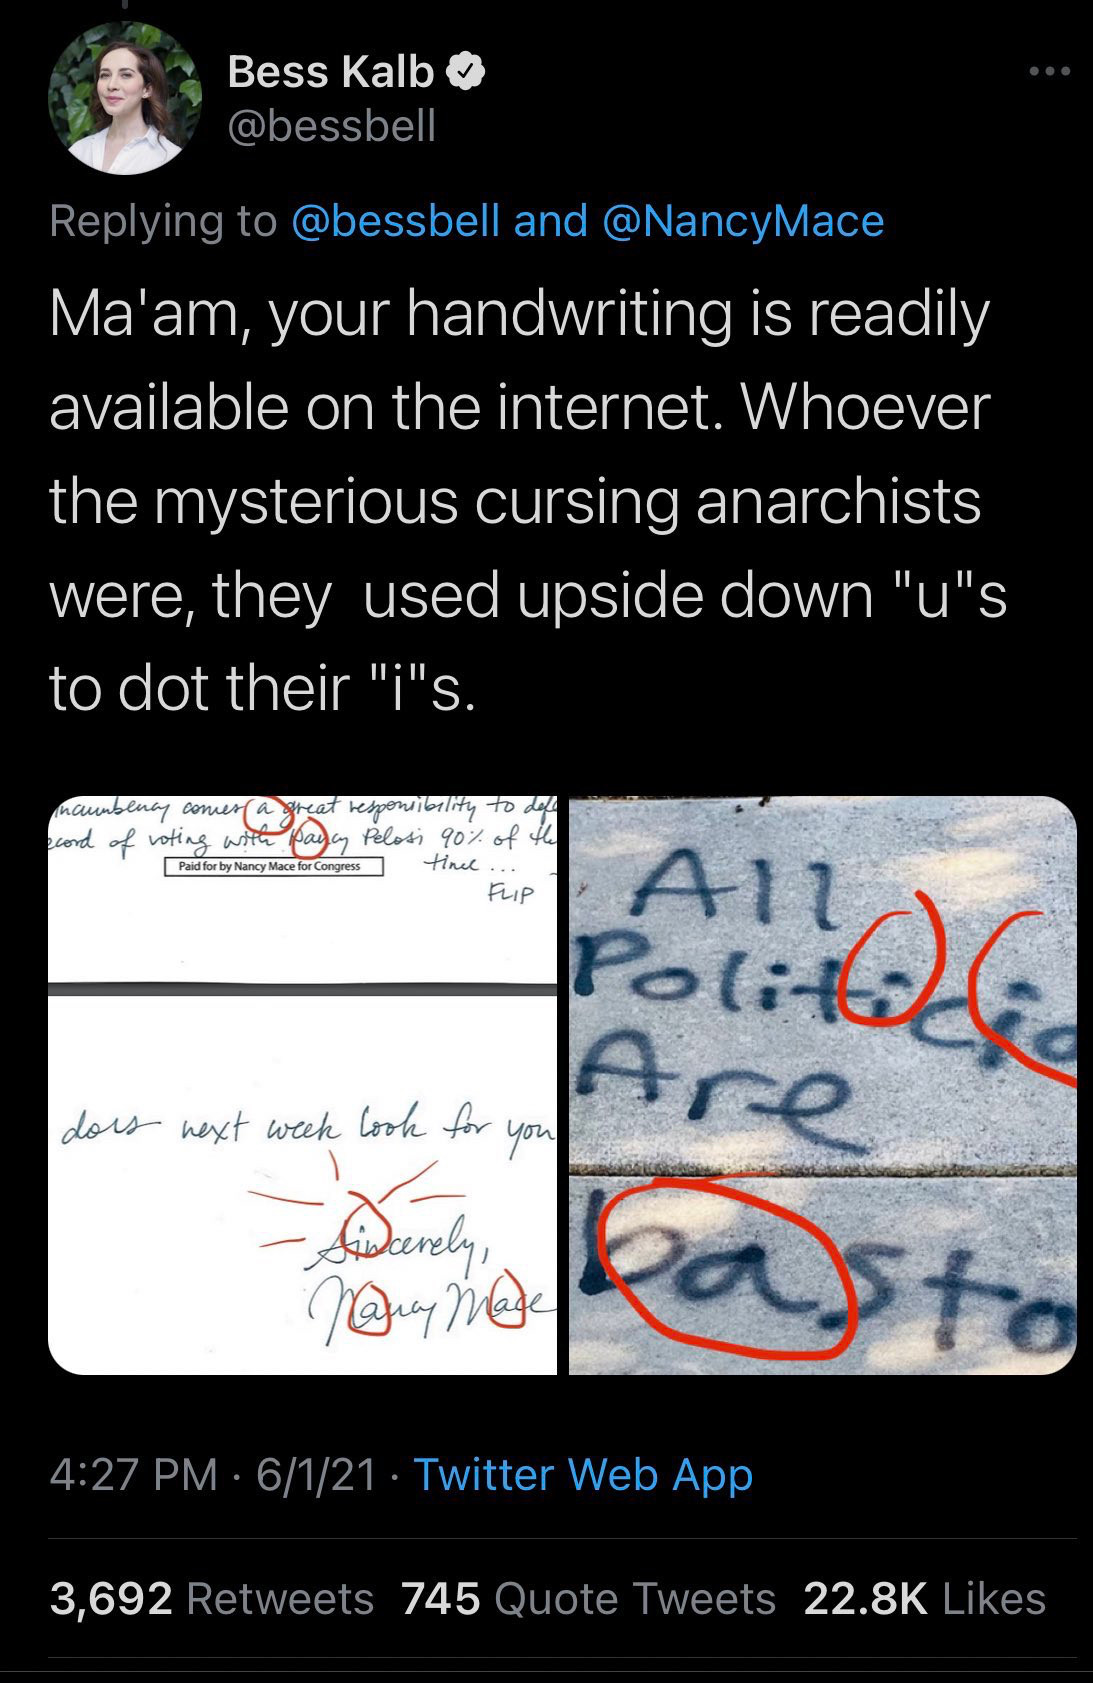Open the three-dot more options menu
The height and width of the screenshot is (1683, 1093).
1052,72
